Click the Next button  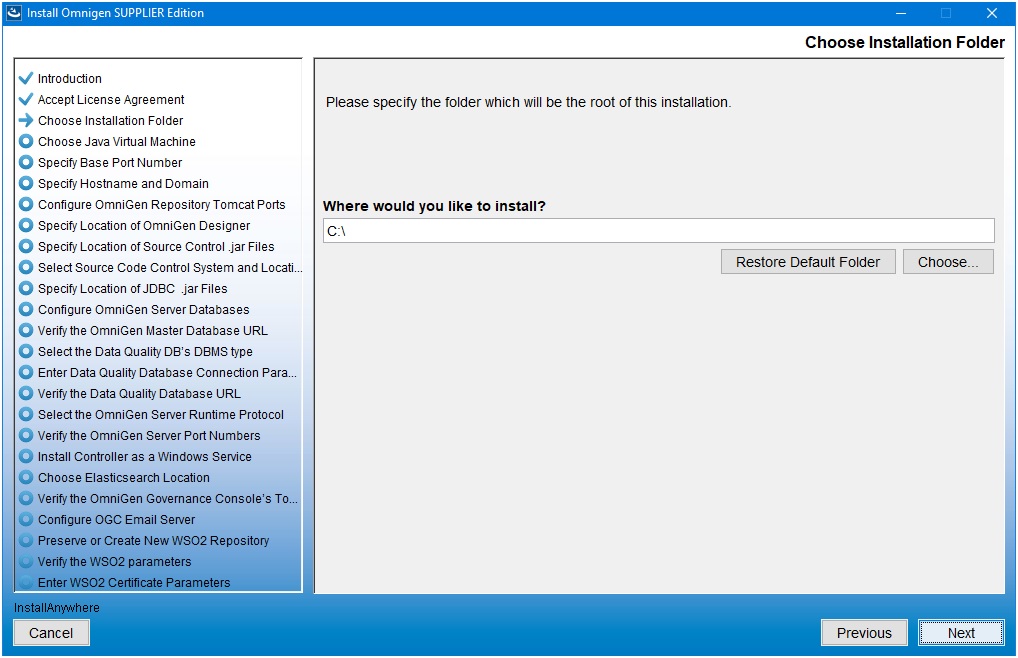[961, 633]
